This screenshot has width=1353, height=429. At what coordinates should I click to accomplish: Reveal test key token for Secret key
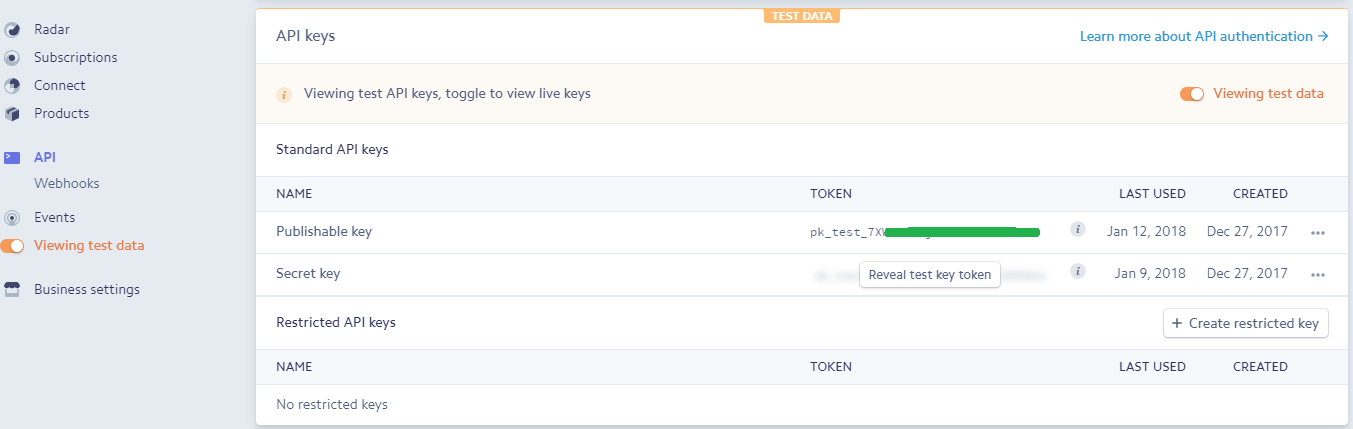(x=929, y=275)
